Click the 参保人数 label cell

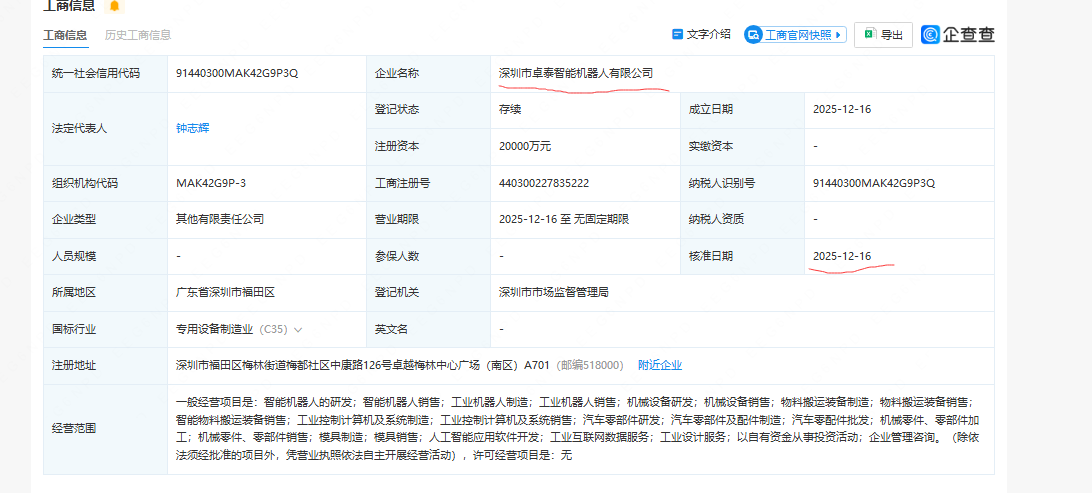pyautogui.click(x=428, y=256)
